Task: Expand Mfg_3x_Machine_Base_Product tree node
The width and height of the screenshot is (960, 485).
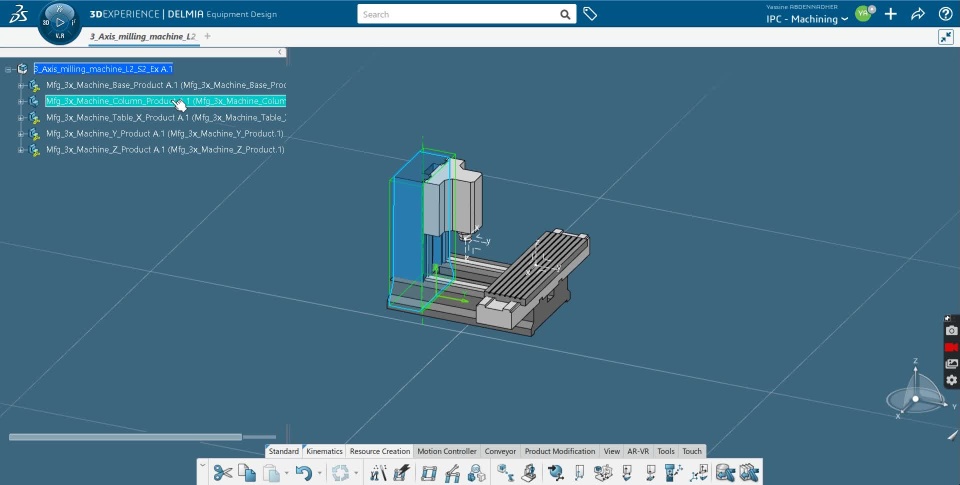Action: pyautogui.click(x=21, y=86)
